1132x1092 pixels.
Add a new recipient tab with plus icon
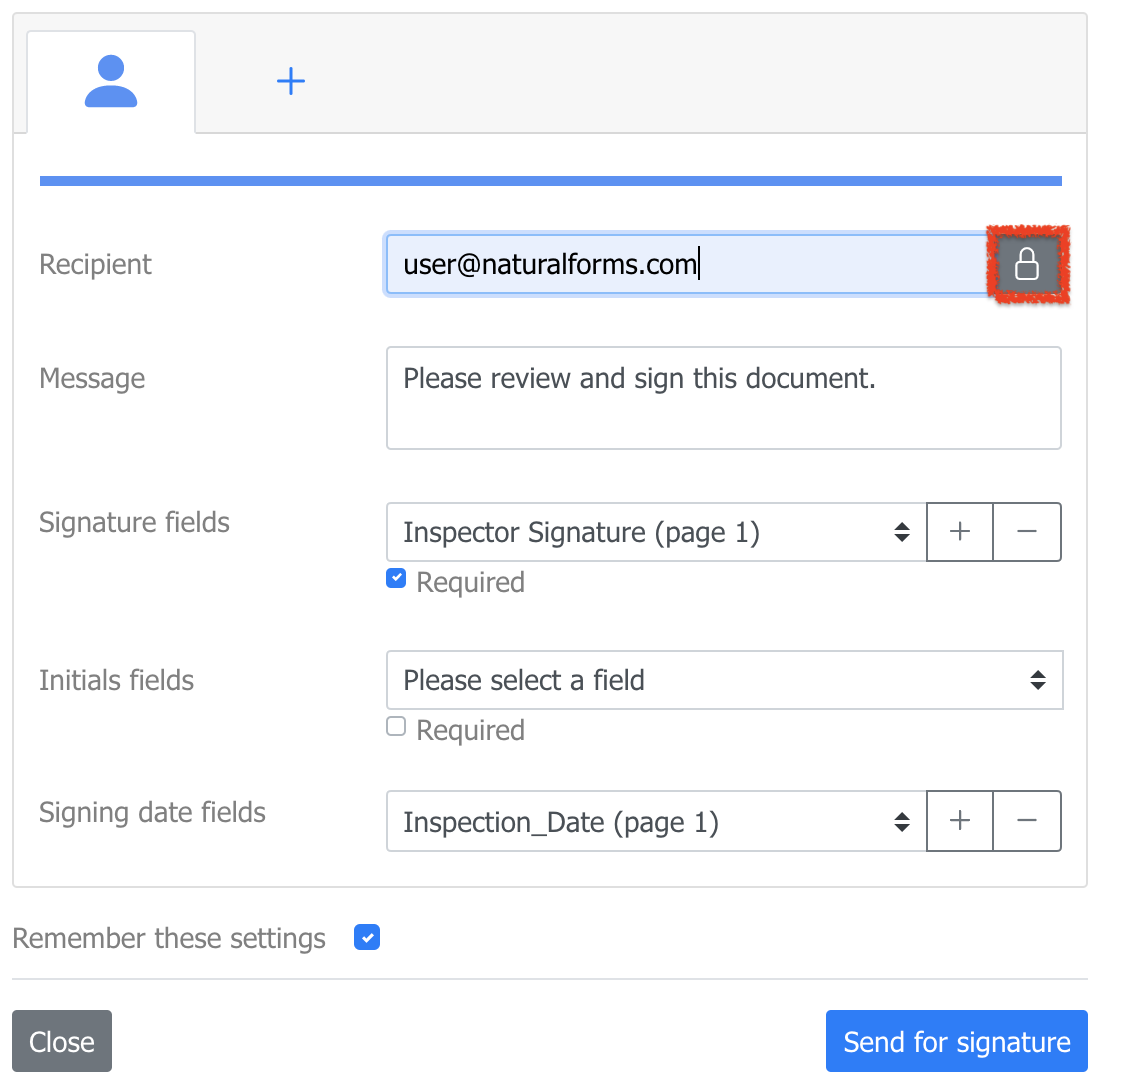(291, 81)
